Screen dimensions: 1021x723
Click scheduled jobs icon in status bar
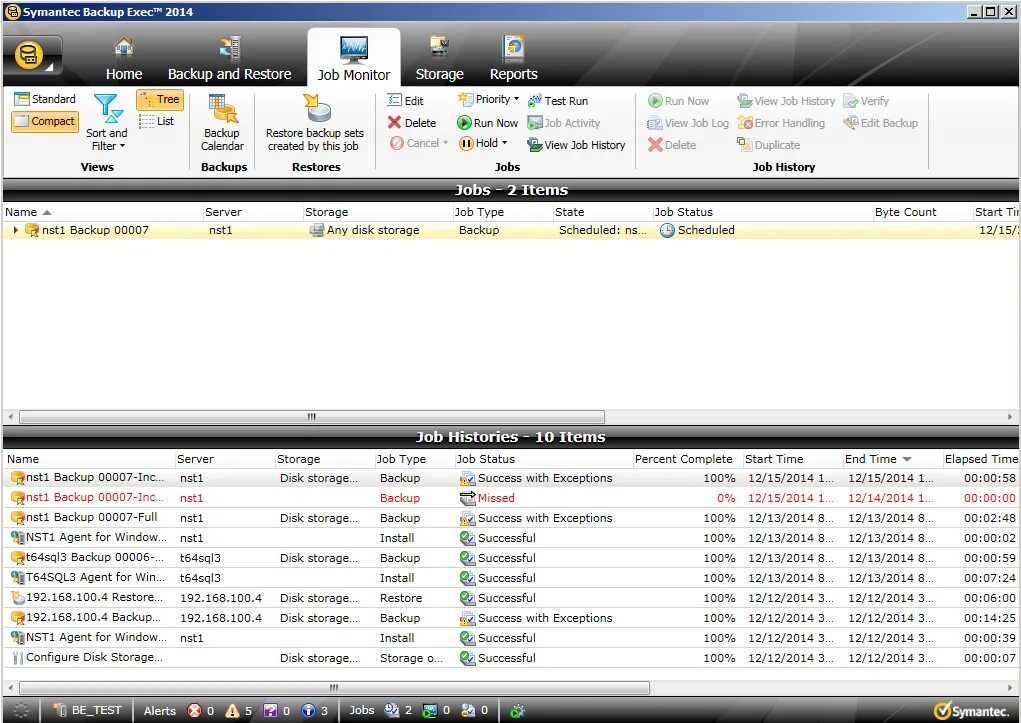click(x=391, y=711)
